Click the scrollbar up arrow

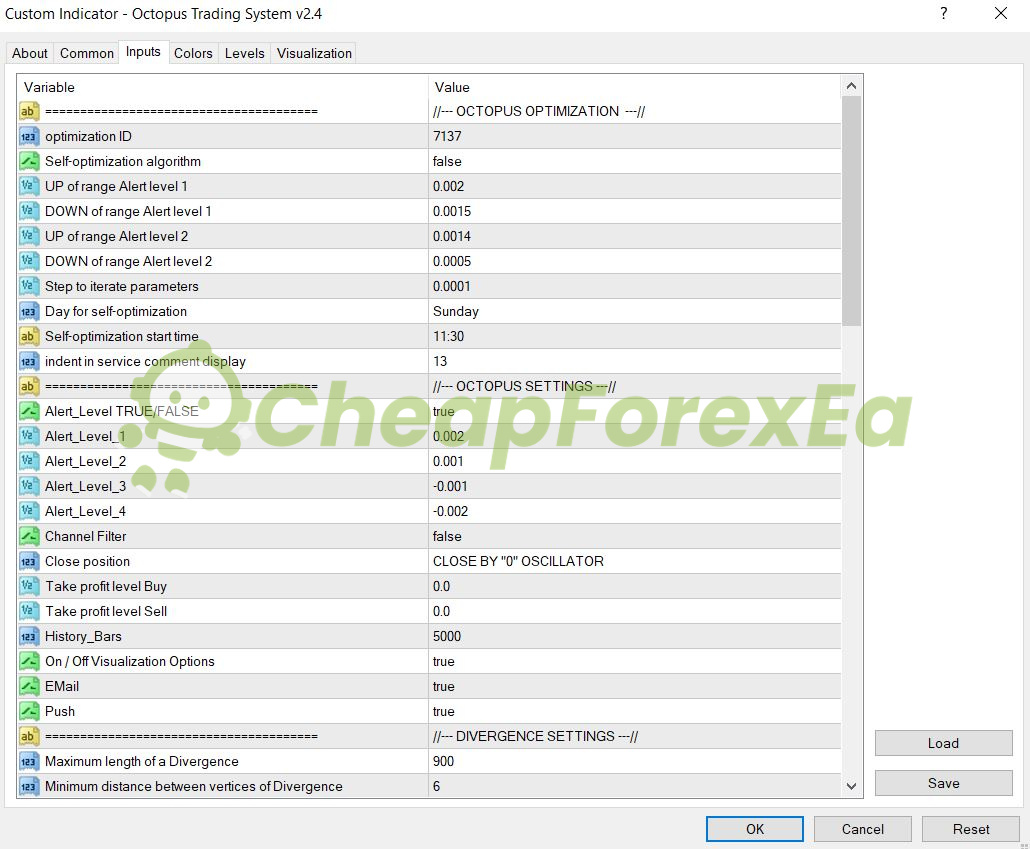click(x=851, y=85)
